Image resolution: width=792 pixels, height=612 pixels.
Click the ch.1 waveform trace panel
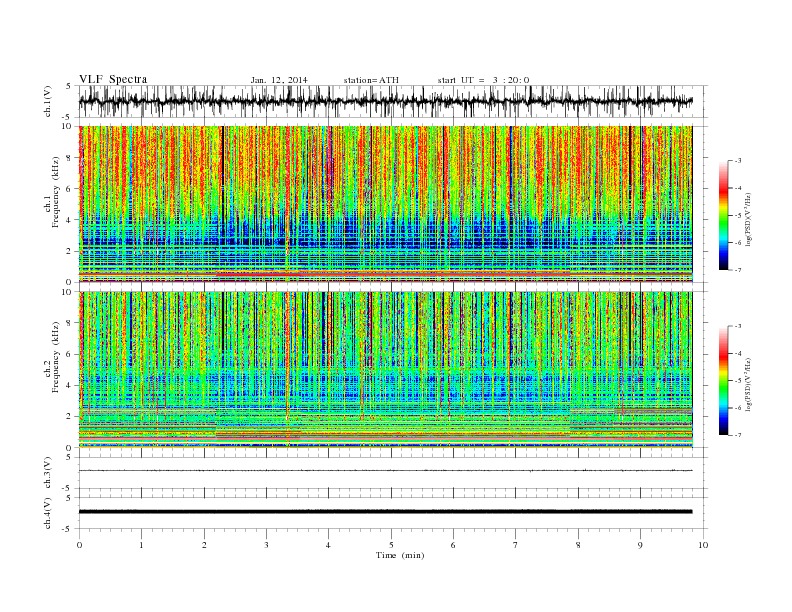pyautogui.click(x=393, y=101)
